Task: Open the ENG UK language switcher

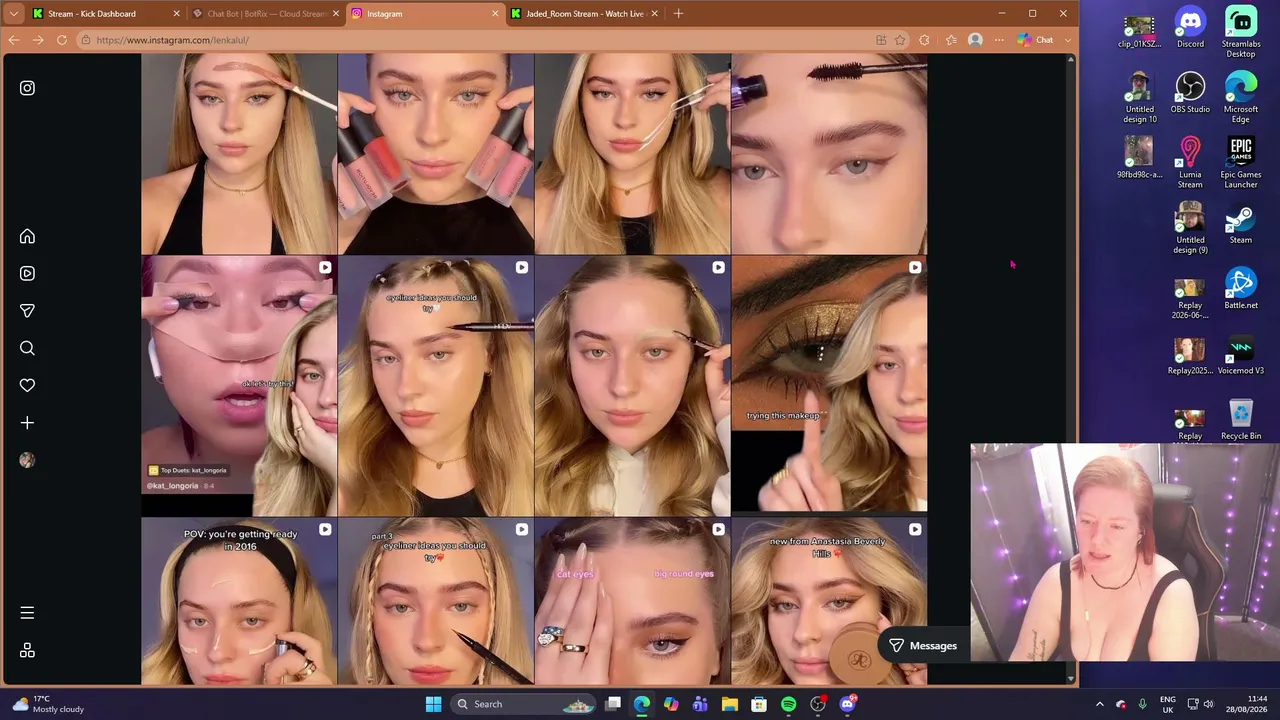Action: coord(1167,704)
